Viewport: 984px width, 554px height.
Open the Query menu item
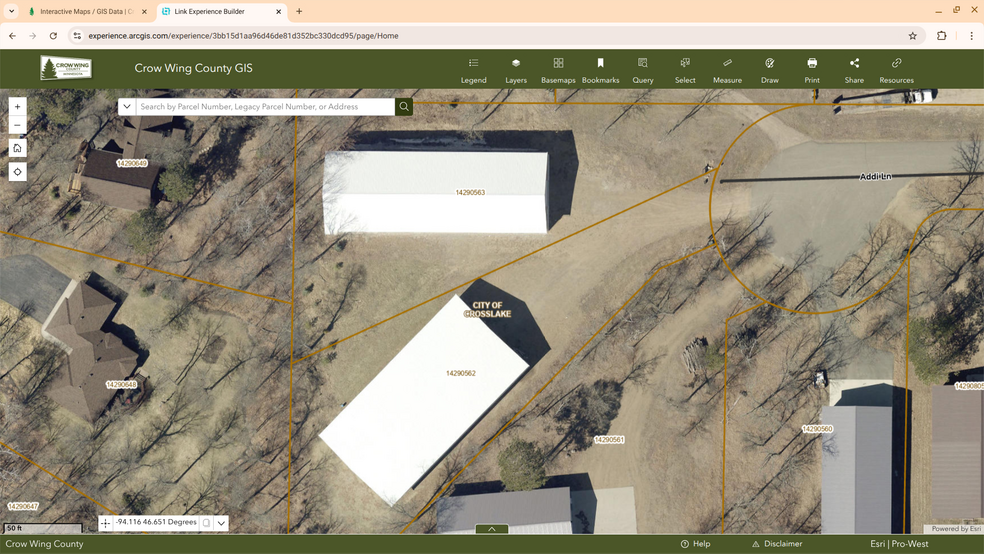(642, 69)
